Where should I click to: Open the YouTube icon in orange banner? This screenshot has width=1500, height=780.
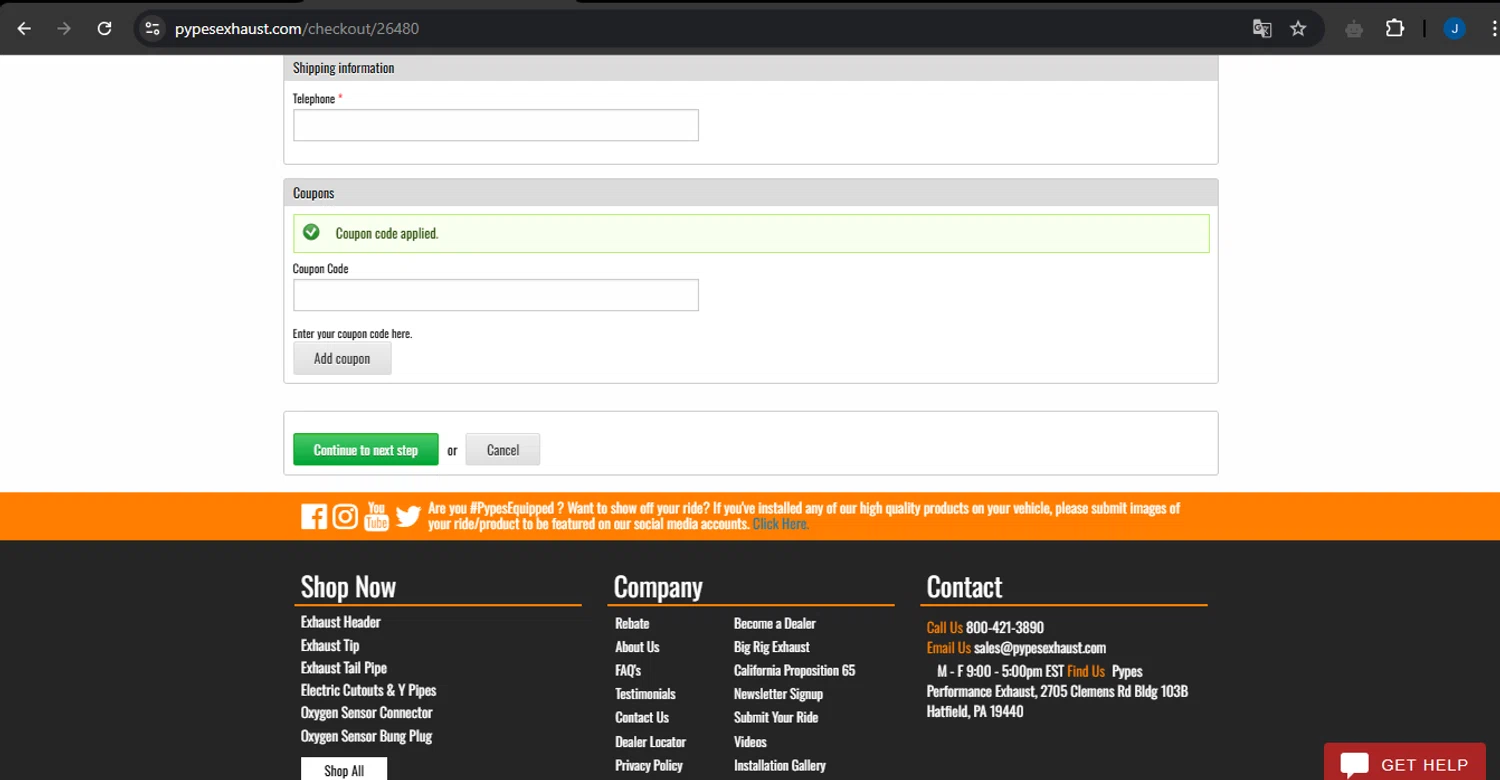(x=376, y=516)
